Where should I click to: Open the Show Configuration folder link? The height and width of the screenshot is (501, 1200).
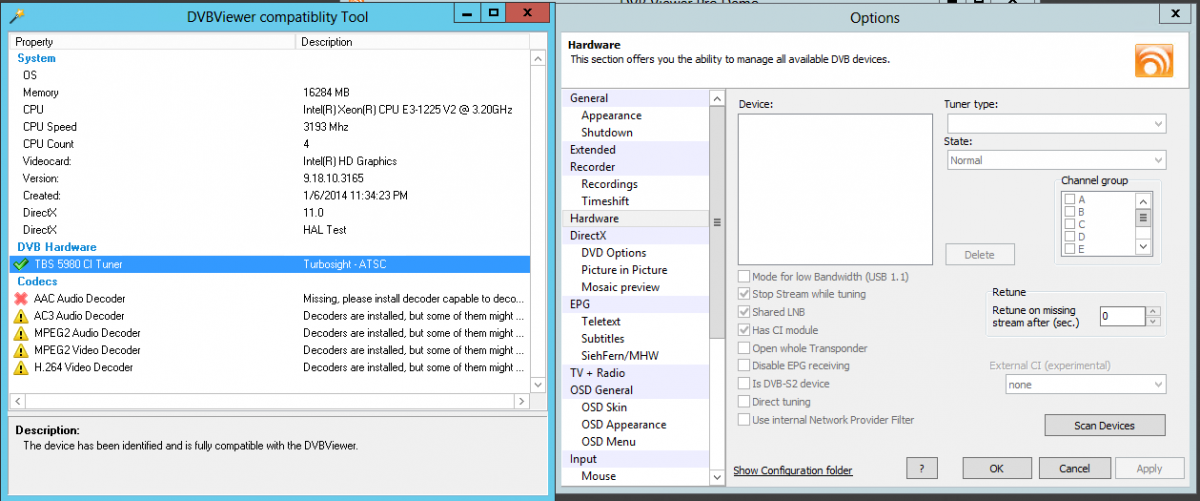793,470
